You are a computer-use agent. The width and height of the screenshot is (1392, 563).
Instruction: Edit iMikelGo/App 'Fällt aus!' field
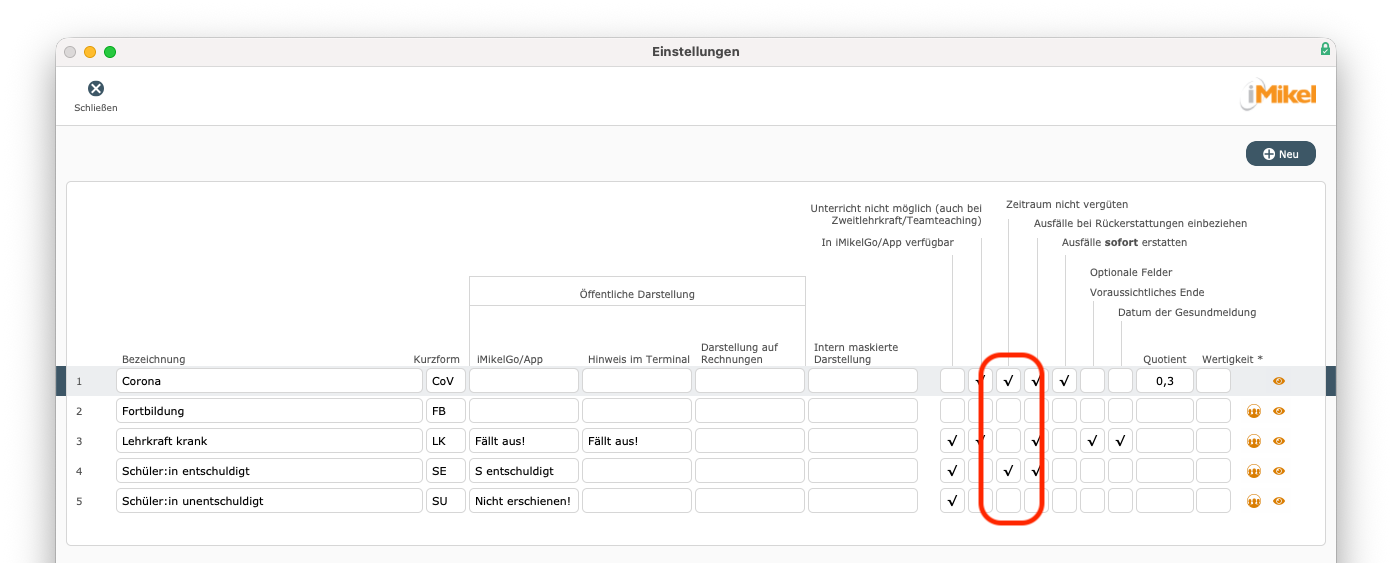[524, 441]
